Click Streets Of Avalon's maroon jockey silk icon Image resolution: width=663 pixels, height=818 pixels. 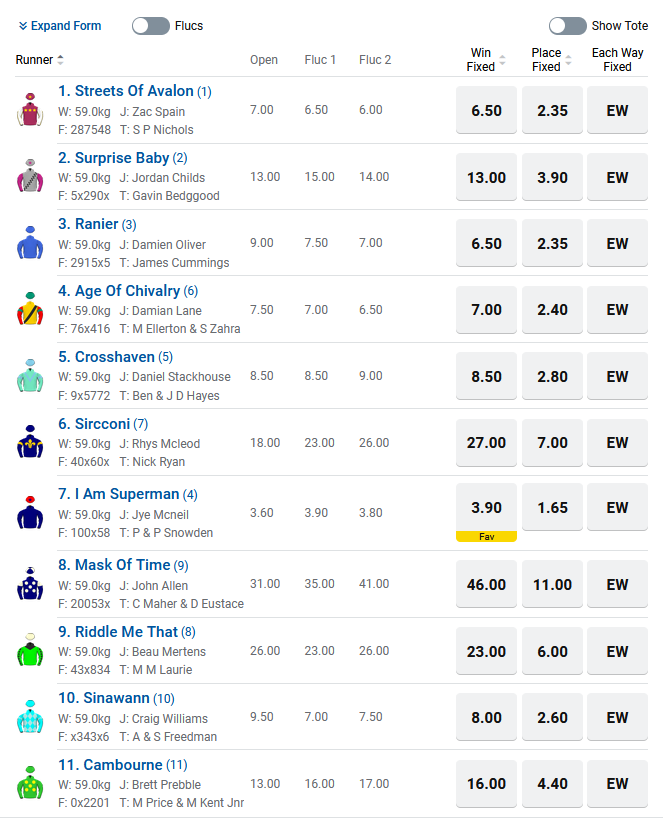pos(30,110)
